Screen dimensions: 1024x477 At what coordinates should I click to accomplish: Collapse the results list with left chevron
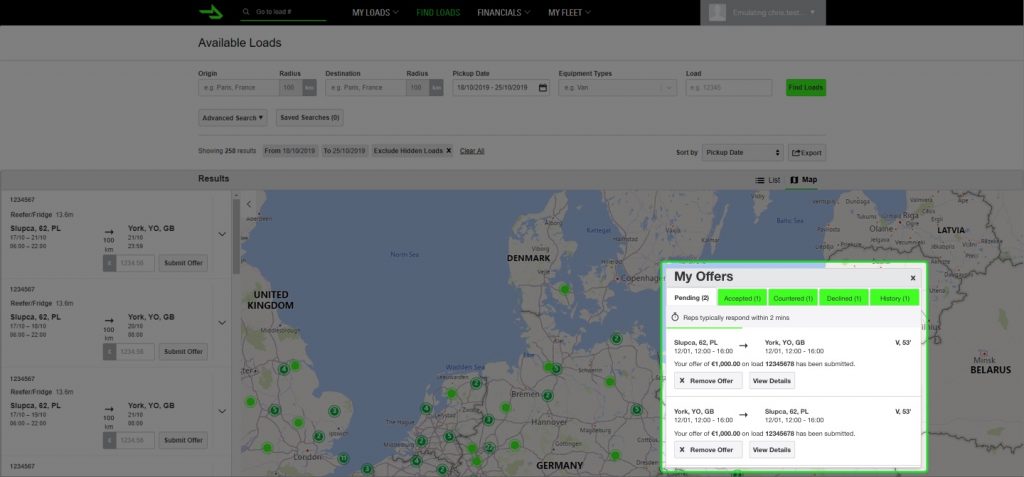coord(249,204)
